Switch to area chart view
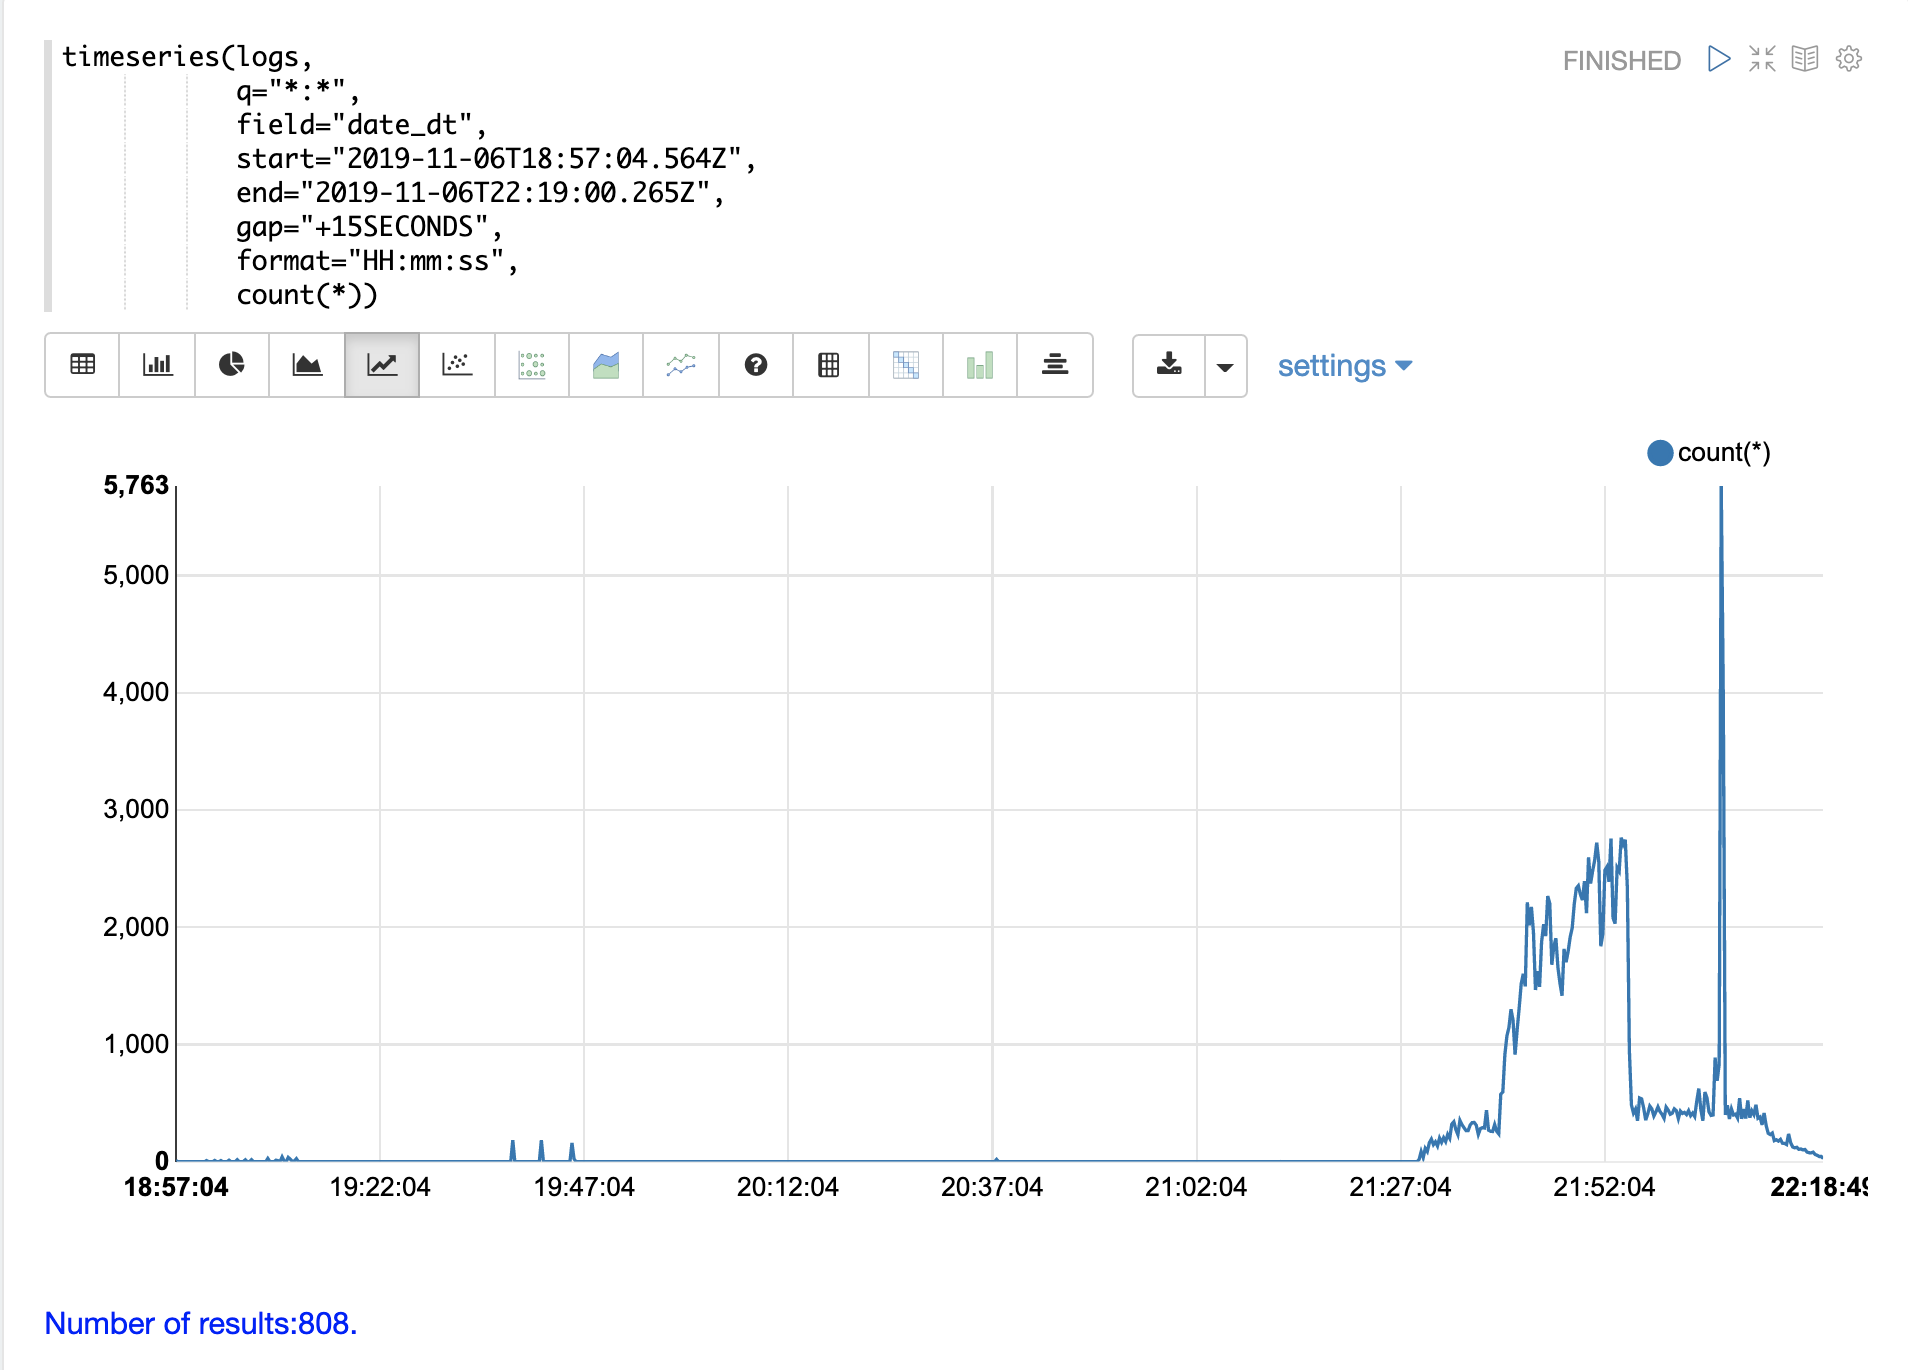 coord(307,365)
